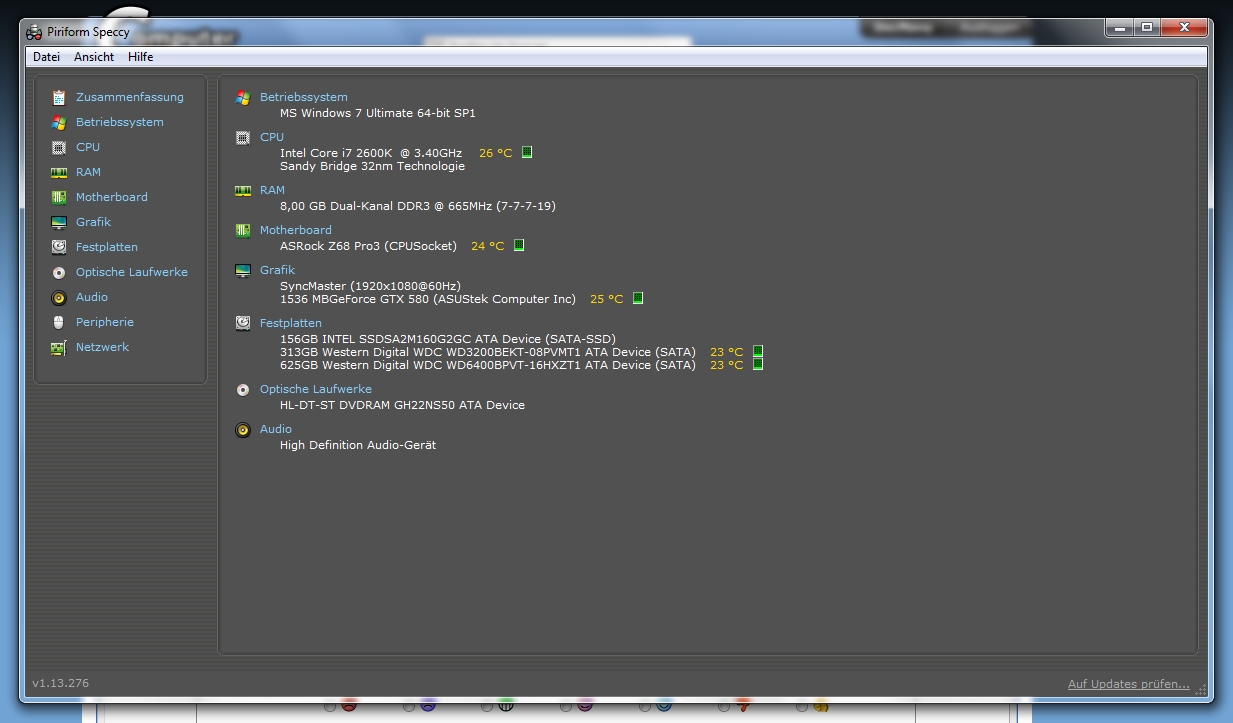Open the Betriebssystem heading link in summary
This screenshot has height=723, width=1233.
304,97
